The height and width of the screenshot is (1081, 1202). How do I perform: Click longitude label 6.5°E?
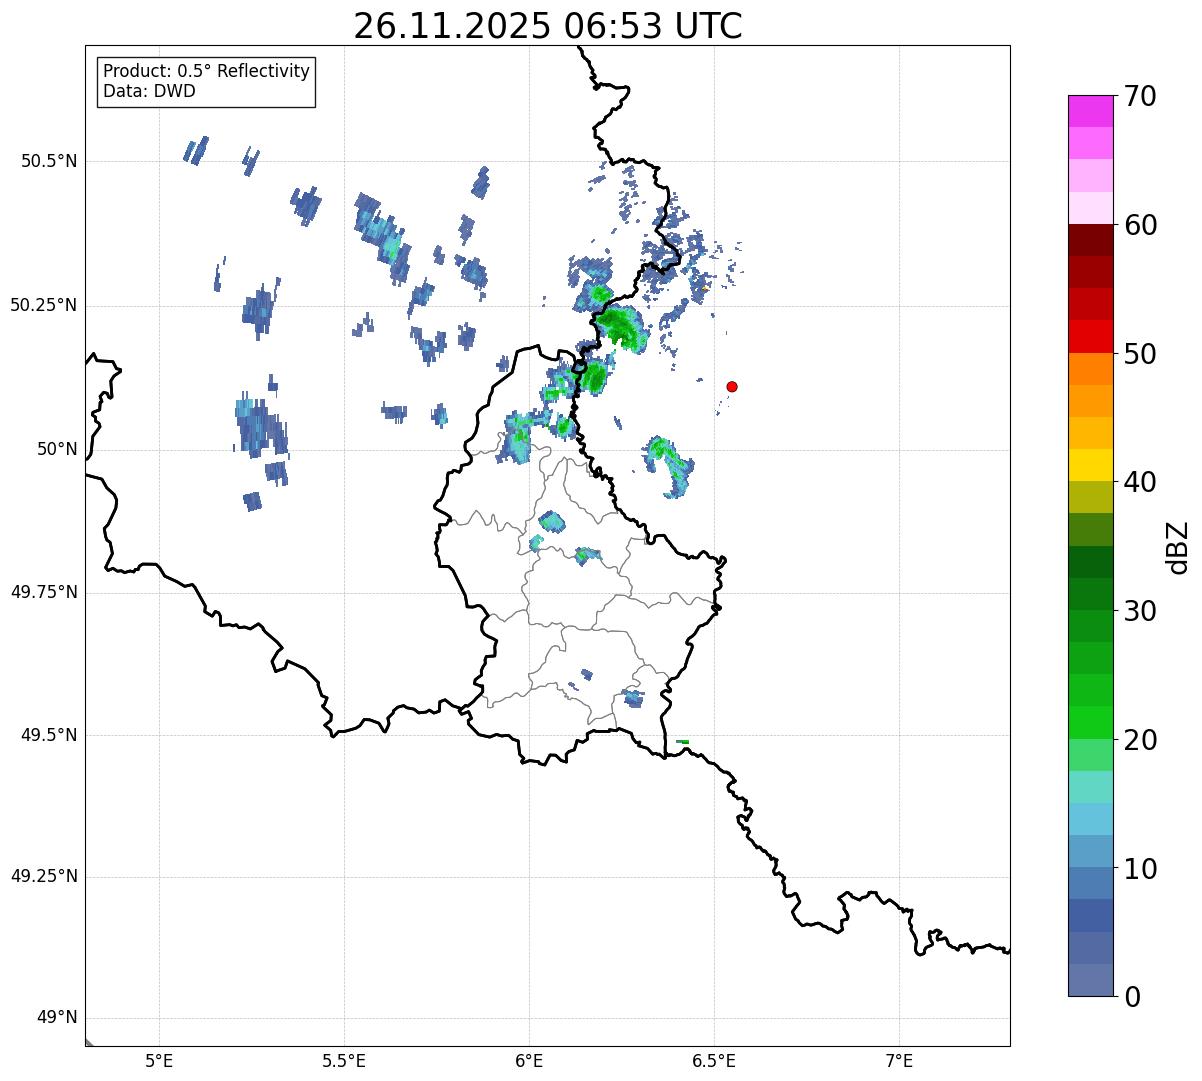[x=714, y=1060]
